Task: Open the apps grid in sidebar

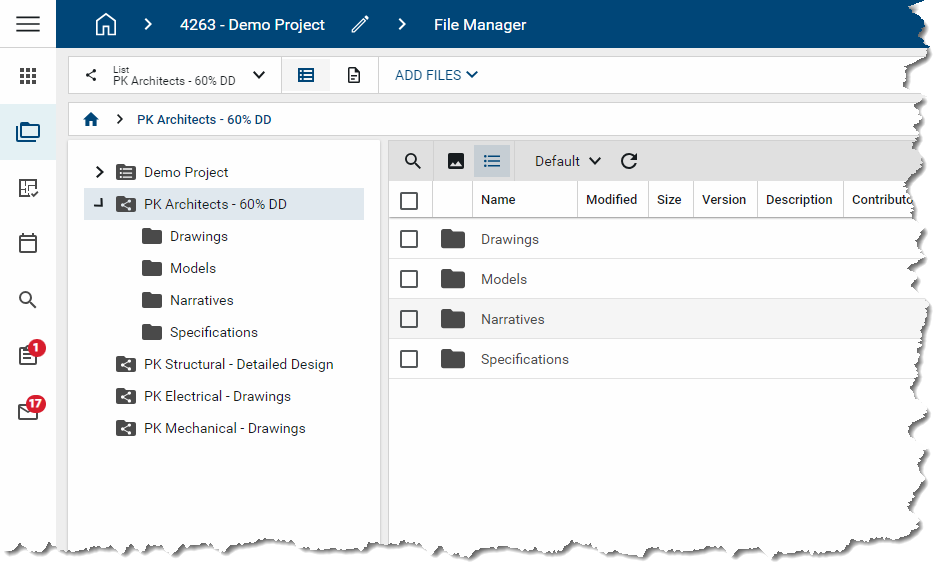Action: click(x=28, y=76)
